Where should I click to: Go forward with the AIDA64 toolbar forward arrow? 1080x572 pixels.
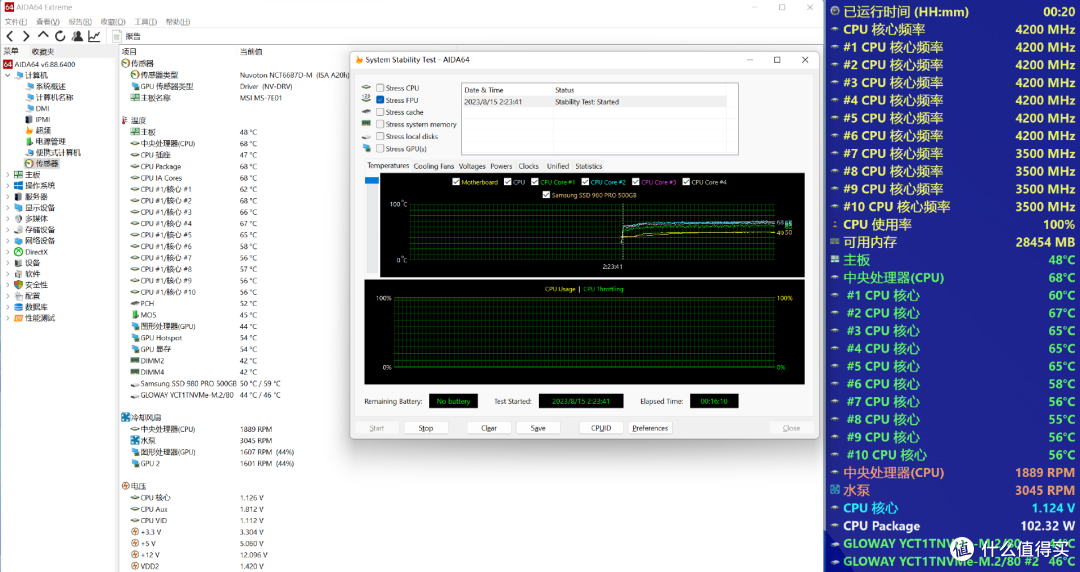[x=26, y=36]
